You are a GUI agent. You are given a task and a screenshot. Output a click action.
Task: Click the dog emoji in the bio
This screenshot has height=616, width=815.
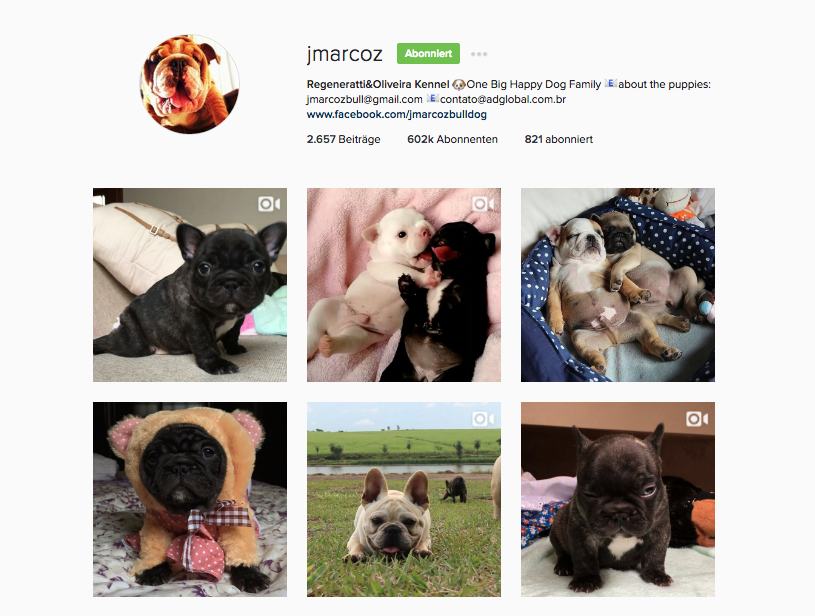pos(458,84)
